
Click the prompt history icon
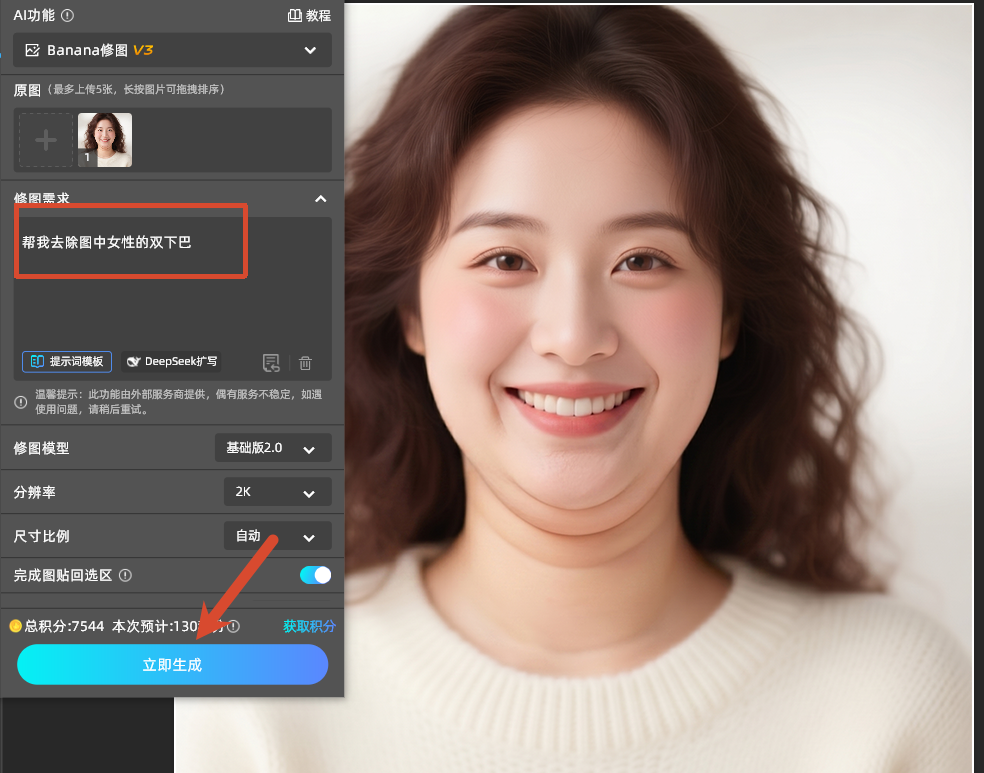(271, 363)
